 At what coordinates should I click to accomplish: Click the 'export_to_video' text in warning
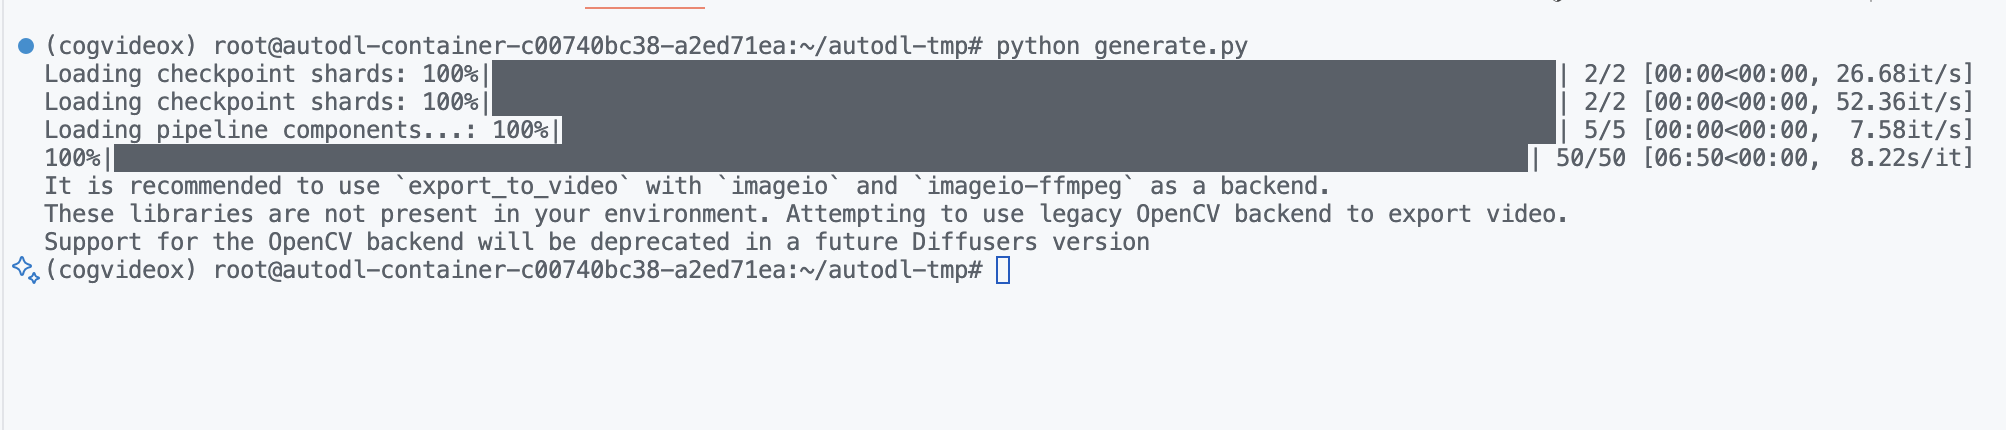coord(513,186)
